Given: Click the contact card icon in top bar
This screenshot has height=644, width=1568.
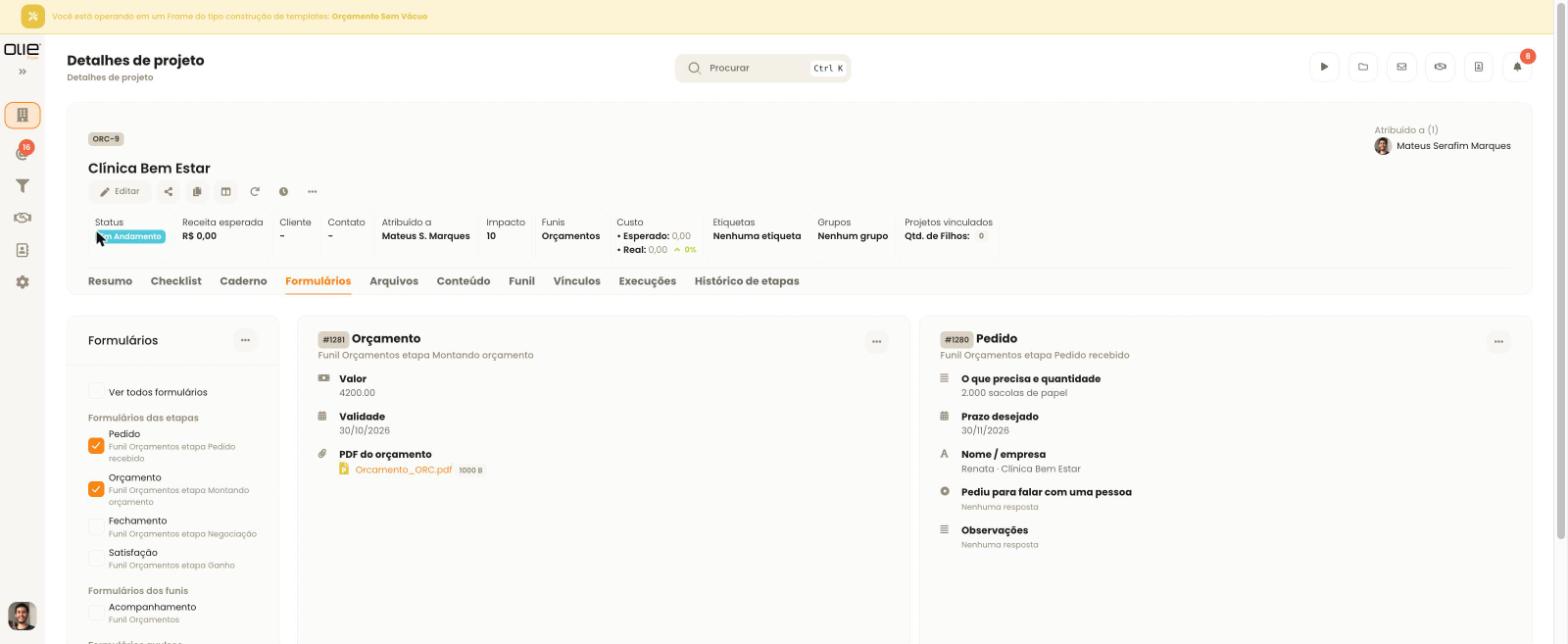Looking at the screenshot, I should (x=1479, y=67).
